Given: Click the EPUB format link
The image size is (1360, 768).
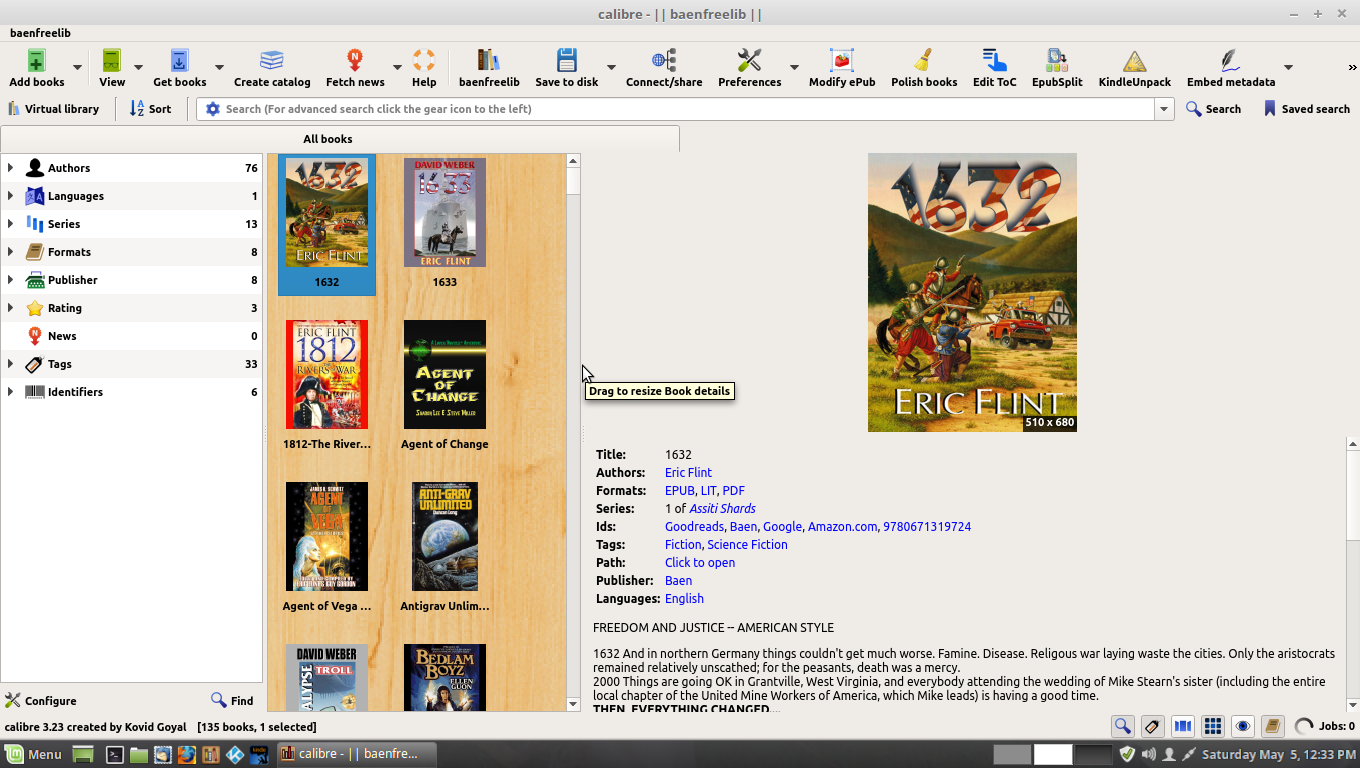Looking at the screenshot, I should [679, 491].
